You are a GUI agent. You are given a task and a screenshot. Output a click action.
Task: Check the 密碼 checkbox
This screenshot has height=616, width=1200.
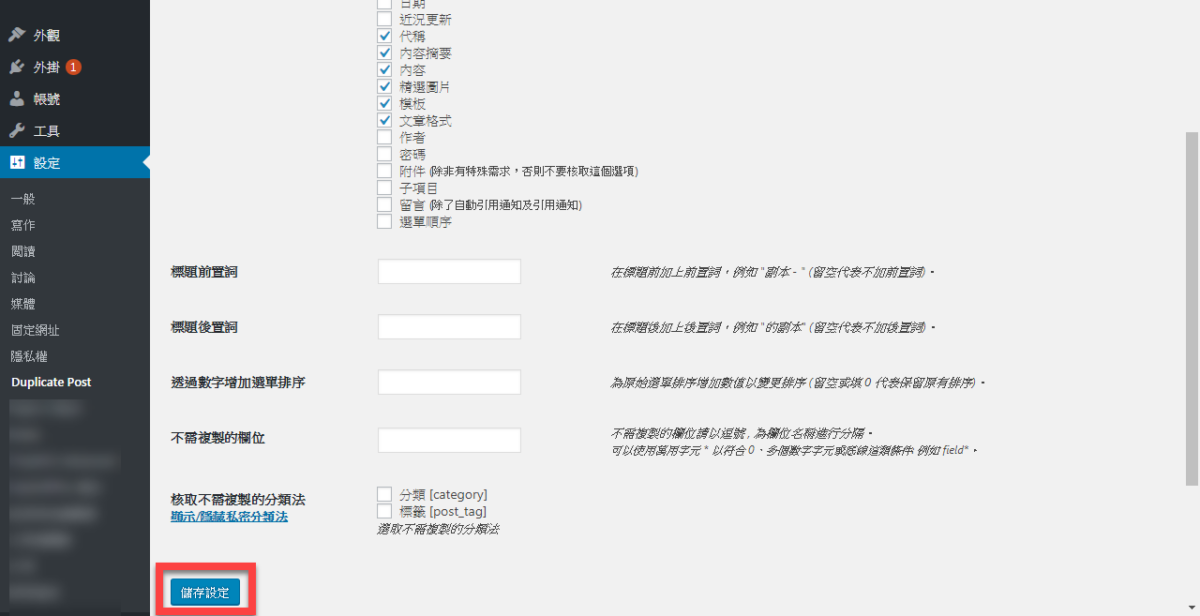384,155
